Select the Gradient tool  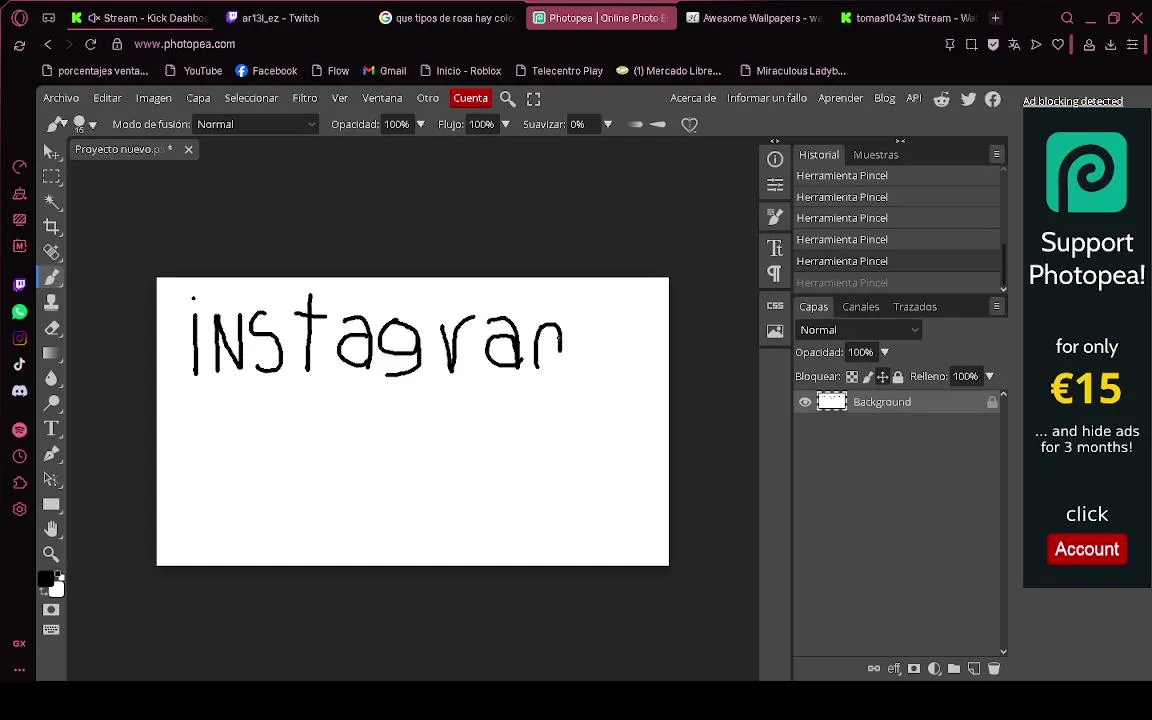(x=51, y=353)
